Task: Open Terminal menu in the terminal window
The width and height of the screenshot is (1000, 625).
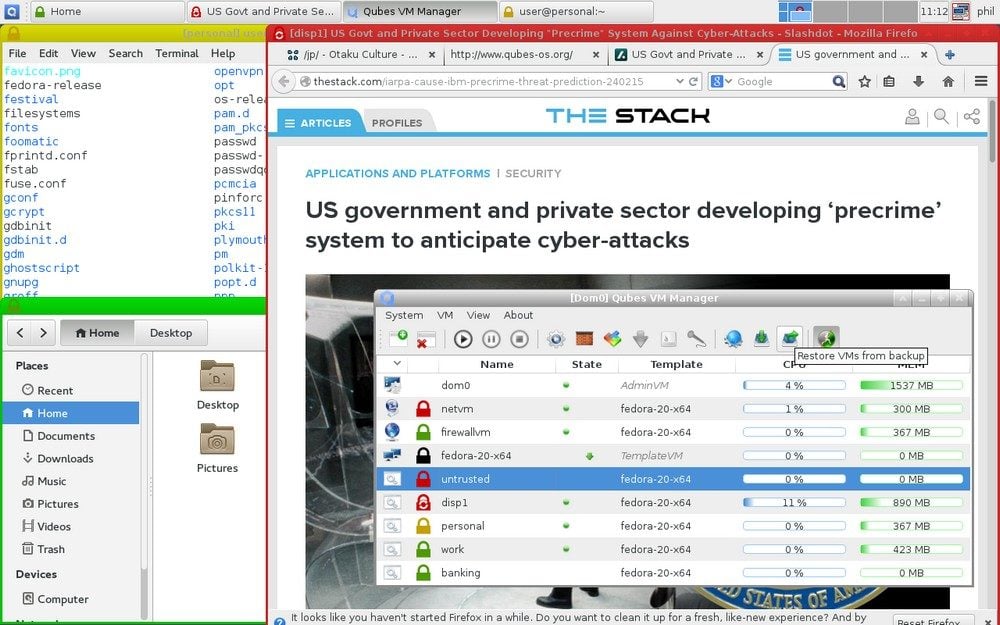Action: coord(177,54)
